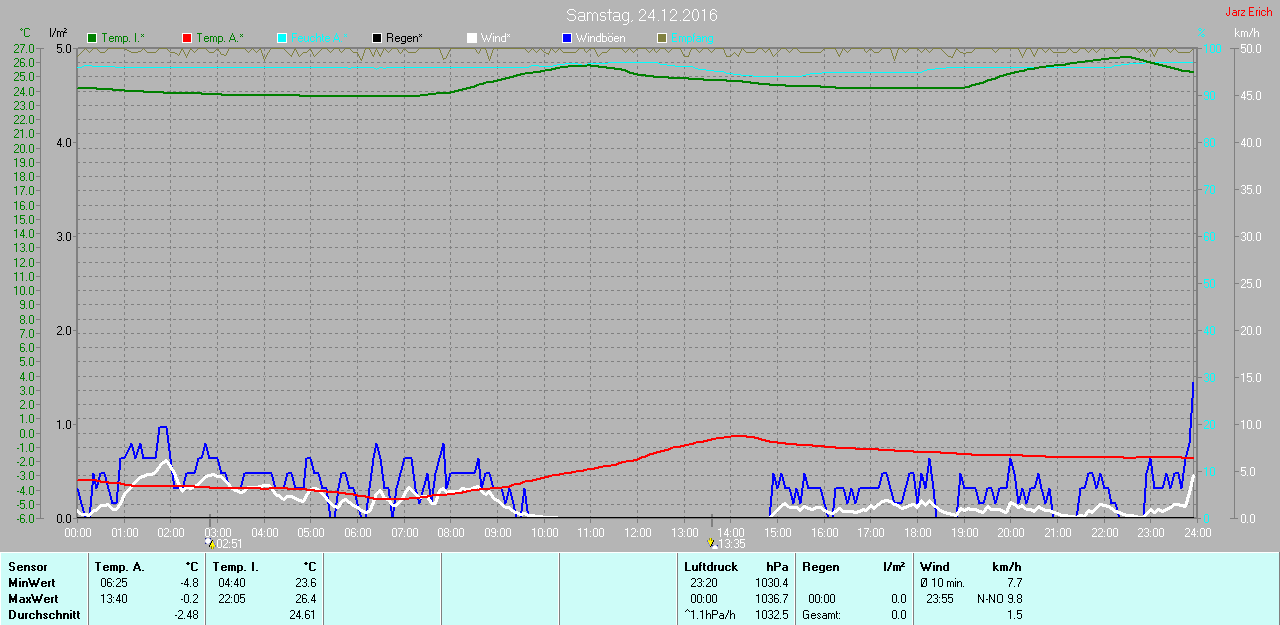1280x625 pixels.
Task: Click the Luftdruck column header
Action: [x=711, y=567]
